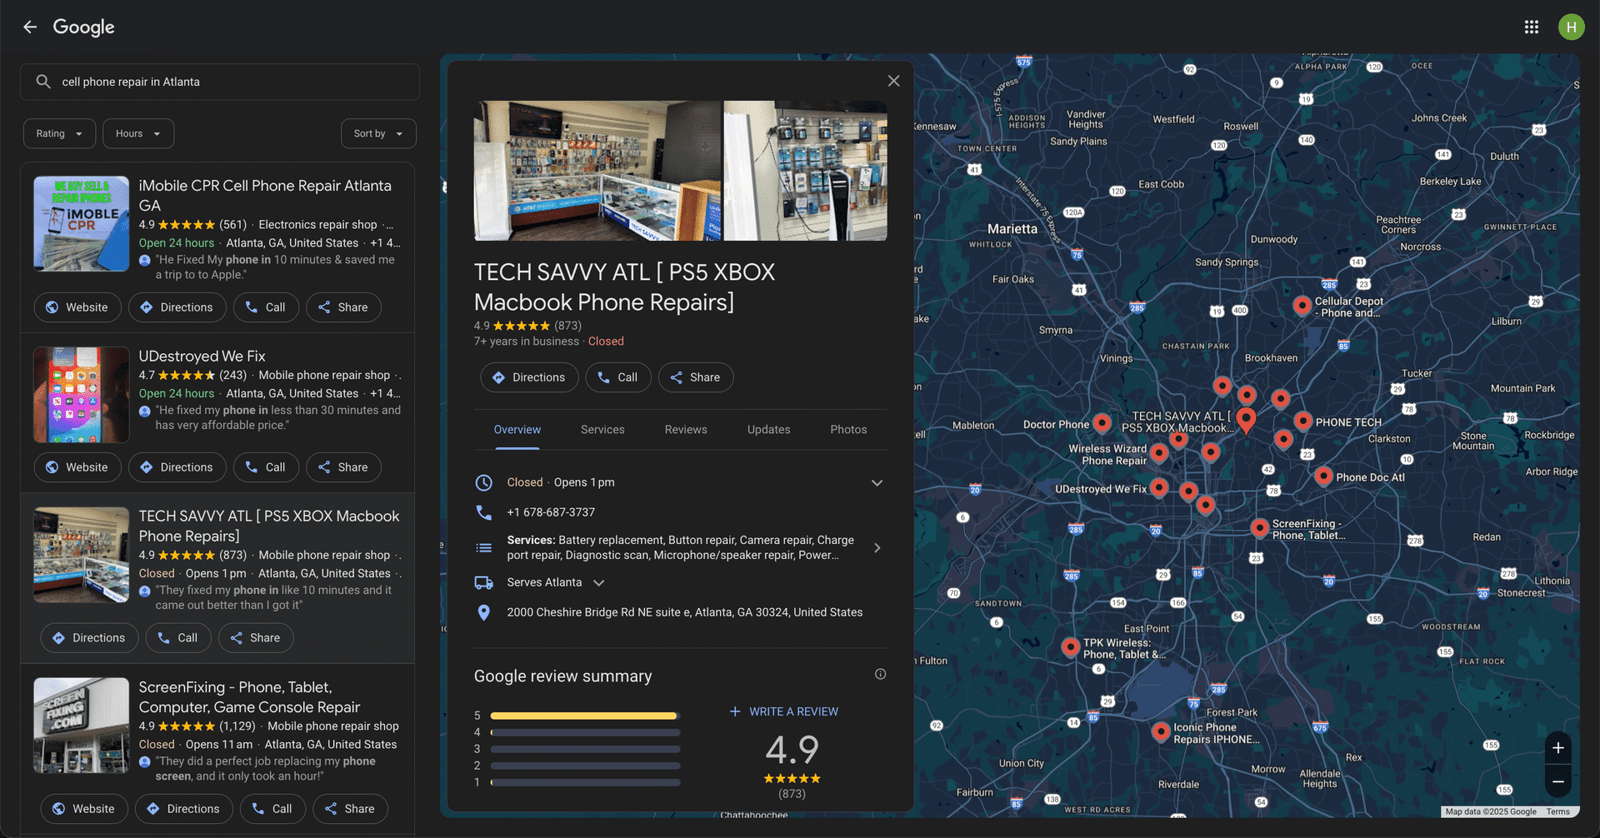Viewport: 1600px width, 838px height.
Task: Click the 1-star rating bar
Action: point(585,782)
